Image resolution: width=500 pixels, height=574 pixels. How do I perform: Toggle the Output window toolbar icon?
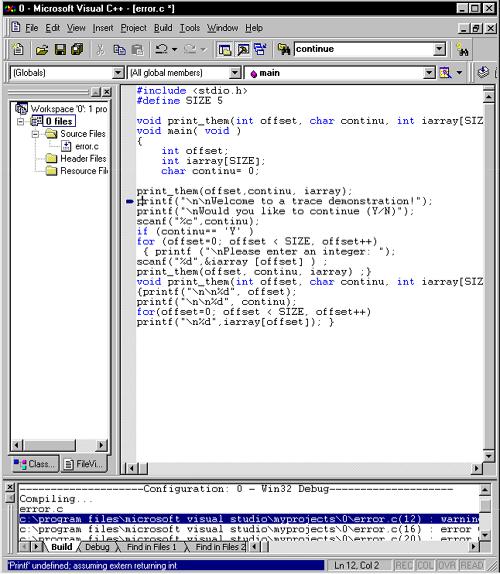(243, 49)
